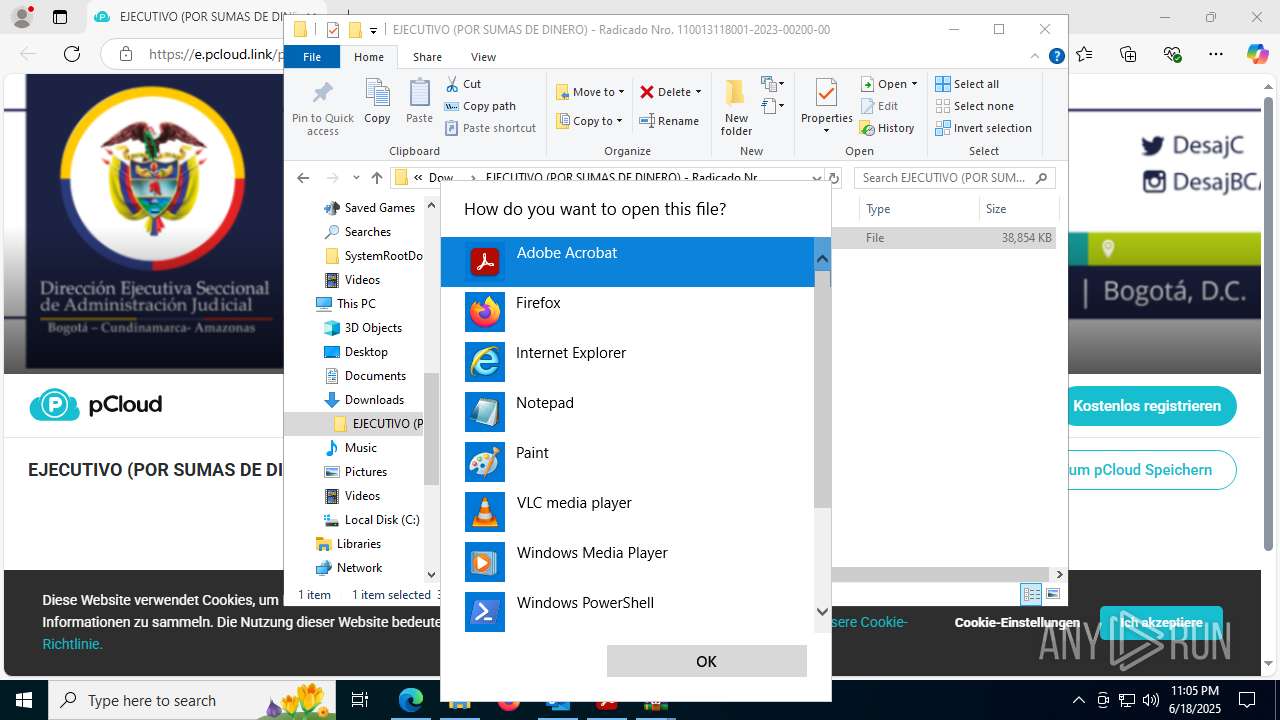
Task: Pick Internet Explorer from the app list
Action: click(x=628, y=362)
